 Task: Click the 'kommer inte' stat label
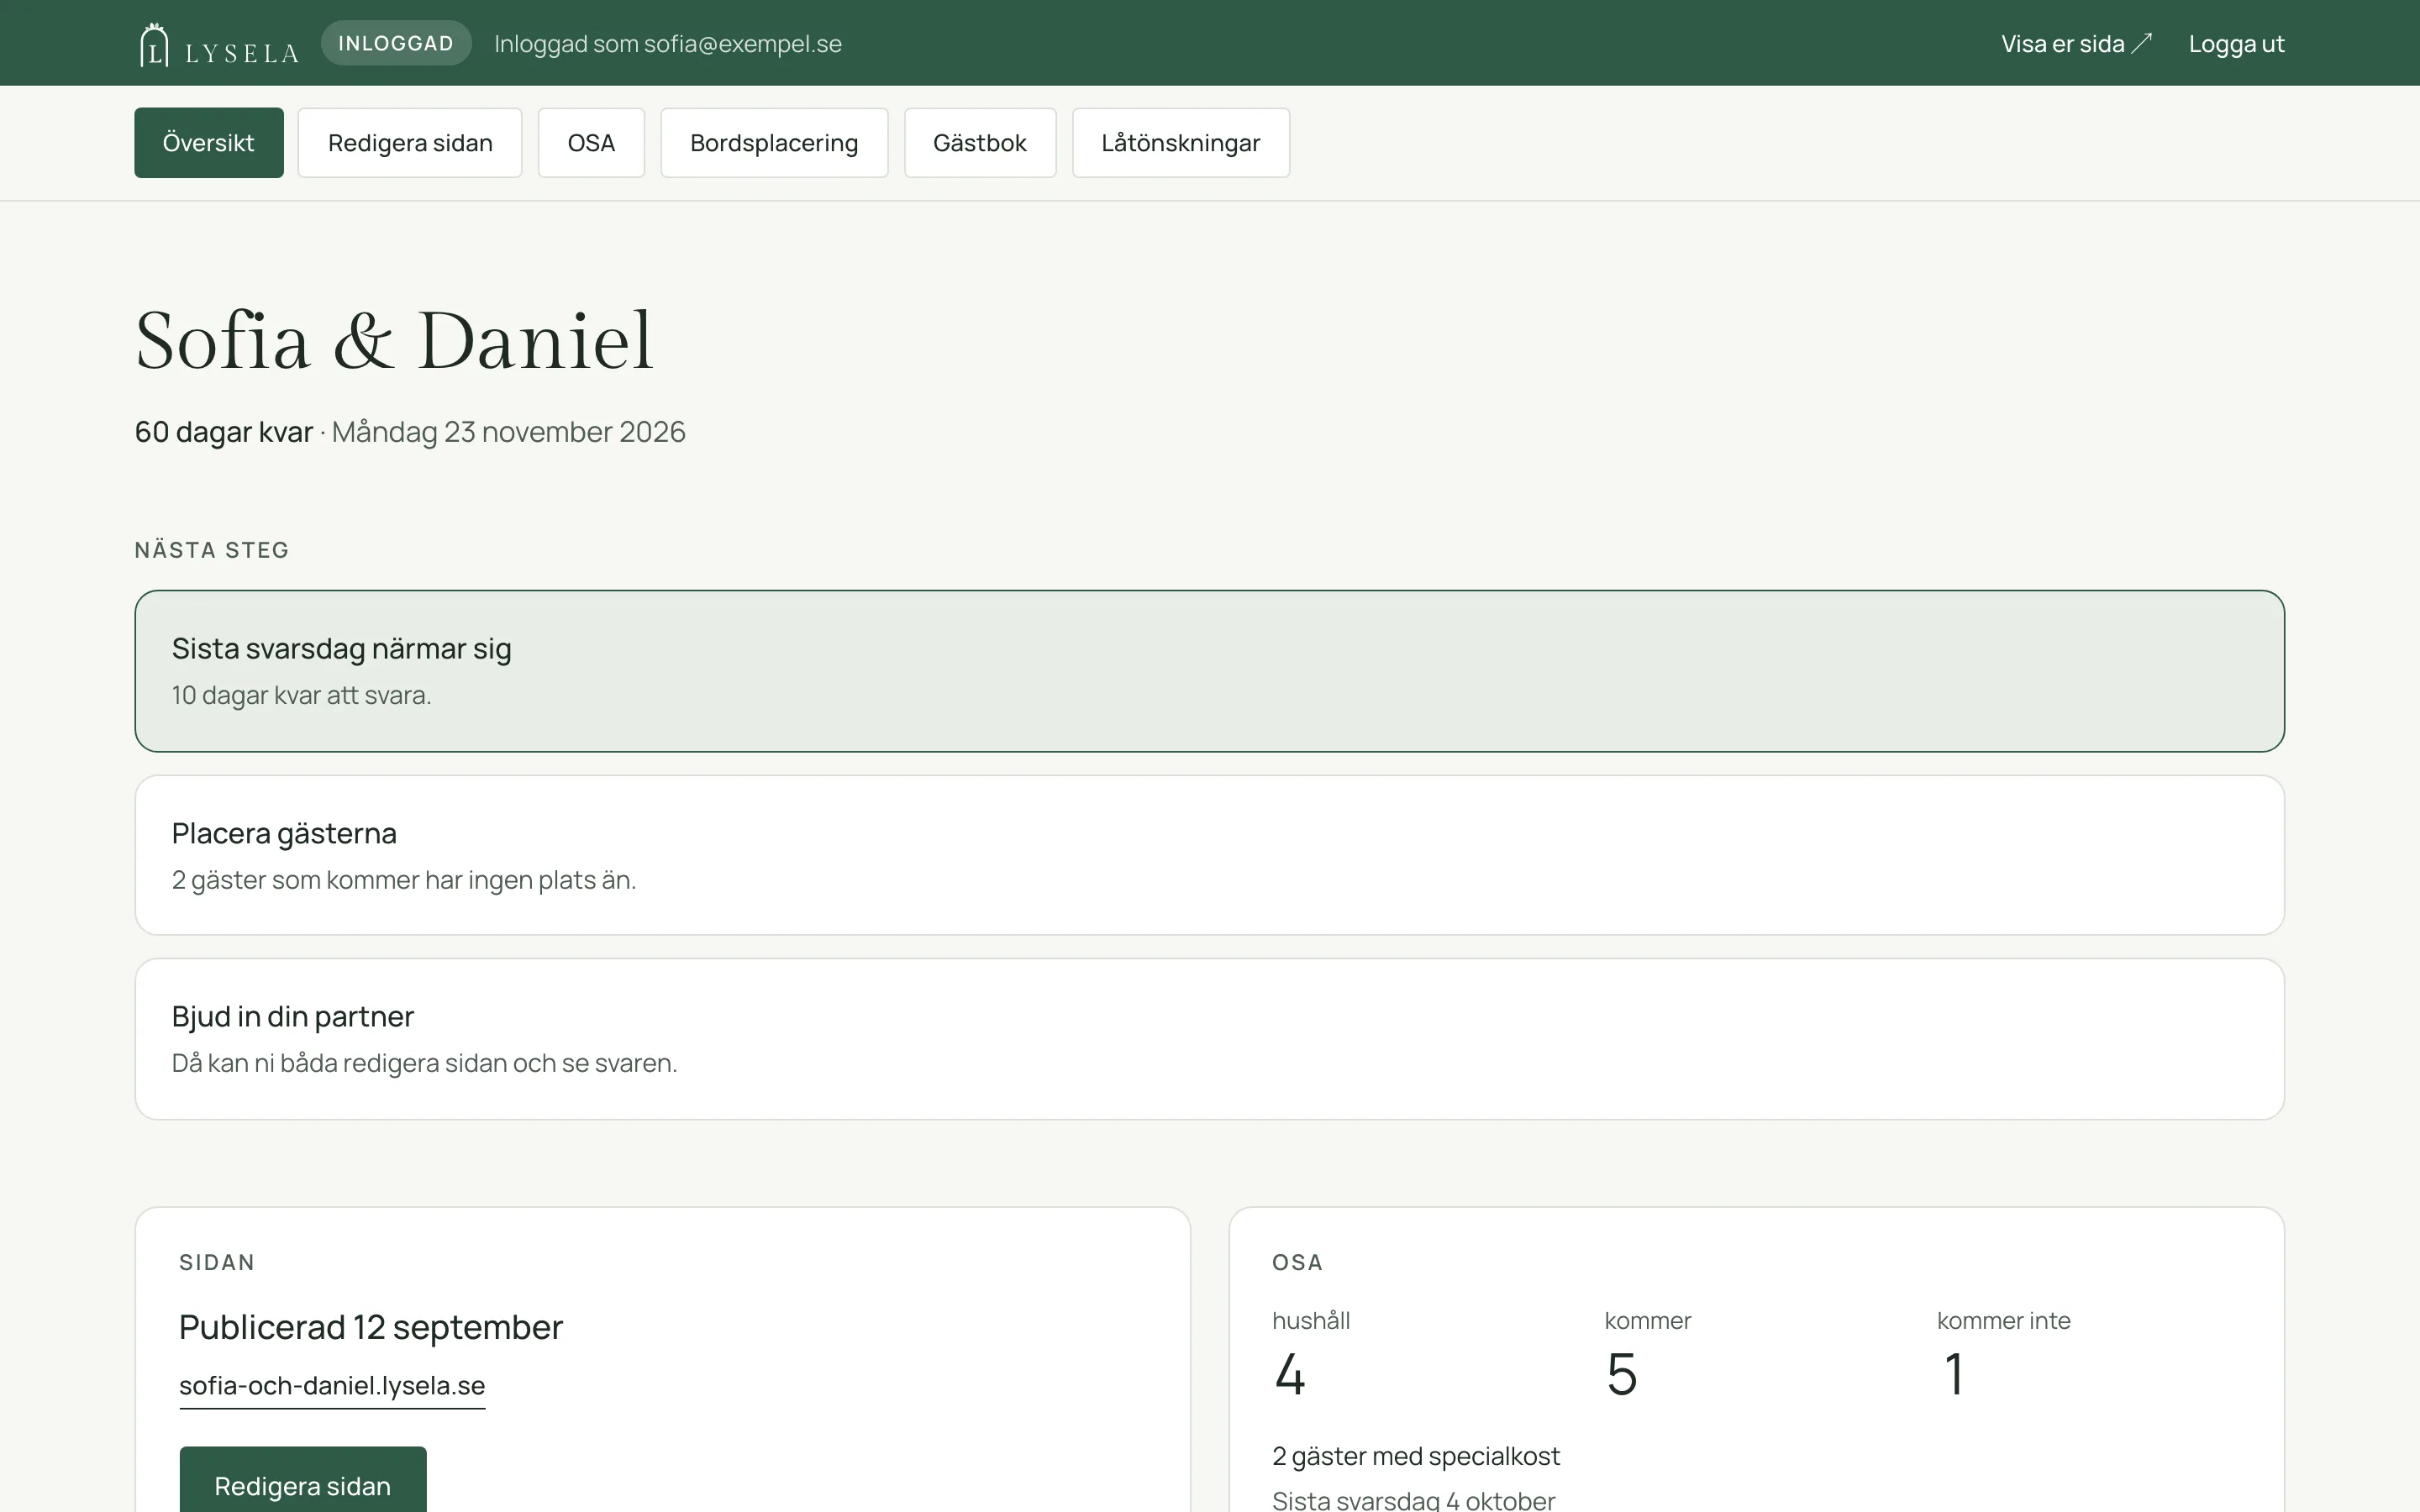click(x=2004, y=1321)
